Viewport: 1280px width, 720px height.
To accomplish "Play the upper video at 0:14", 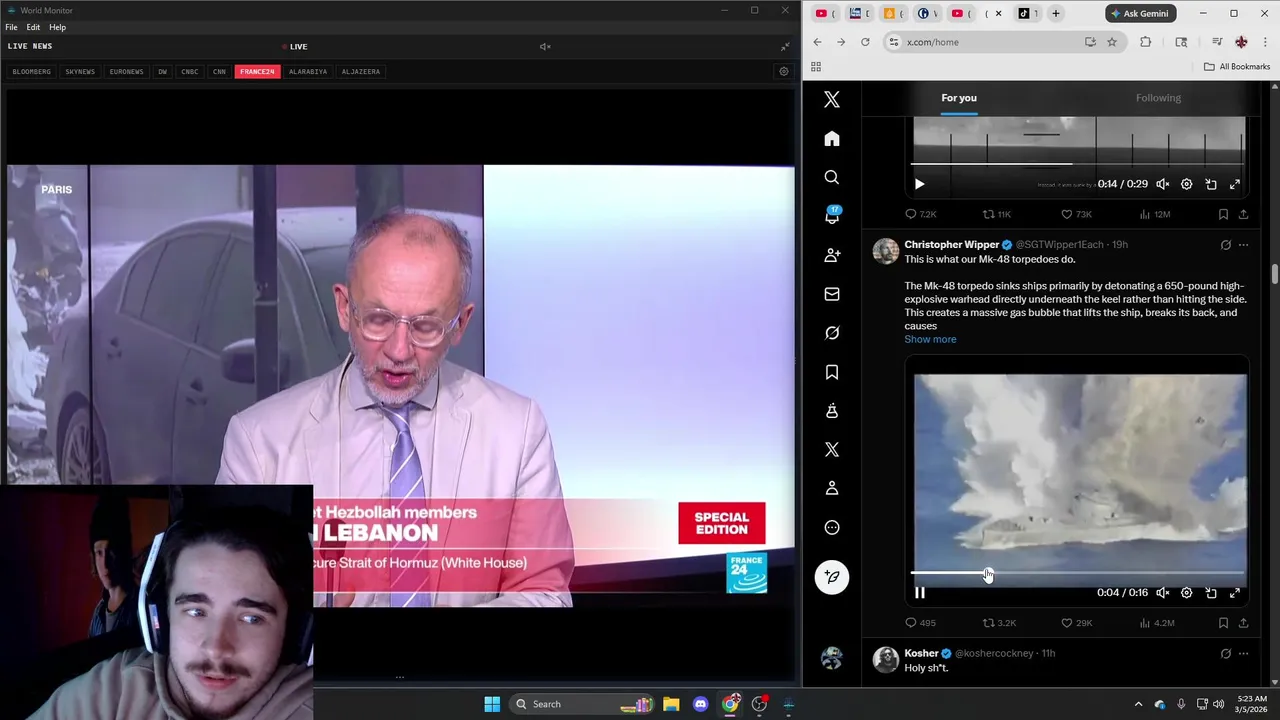I will click(x=920, y=184).
